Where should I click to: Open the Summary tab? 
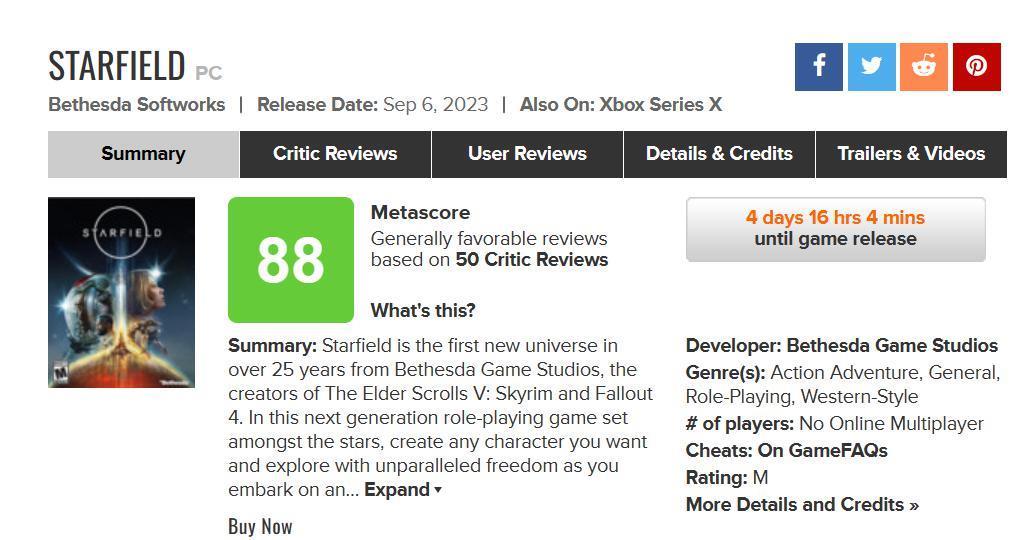(x=143, y=154)
